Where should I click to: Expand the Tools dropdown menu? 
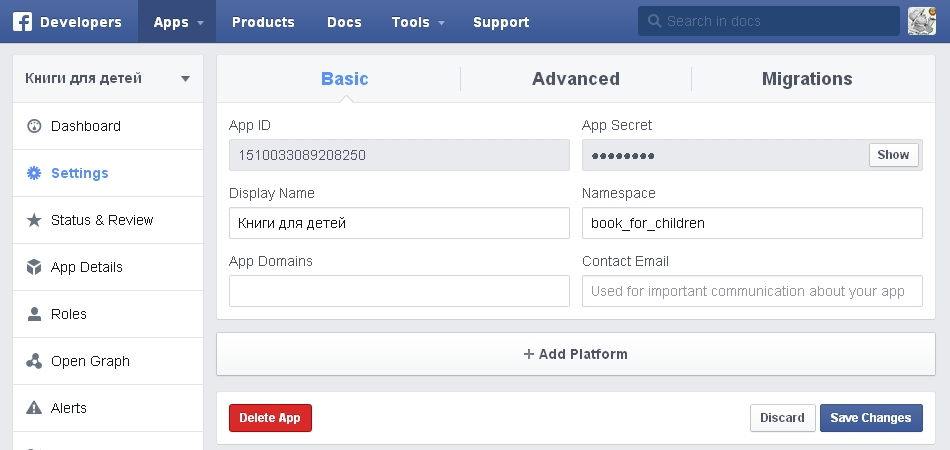[x=418, y=22]
